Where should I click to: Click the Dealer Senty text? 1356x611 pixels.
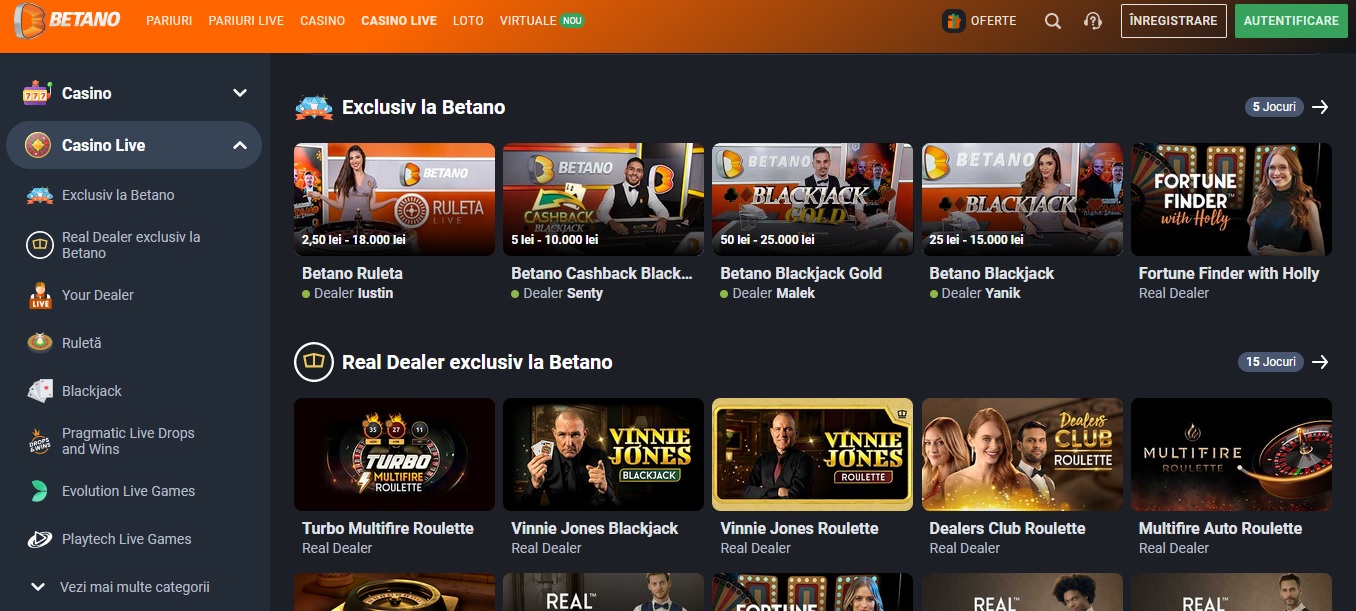[x=563, y=293]
